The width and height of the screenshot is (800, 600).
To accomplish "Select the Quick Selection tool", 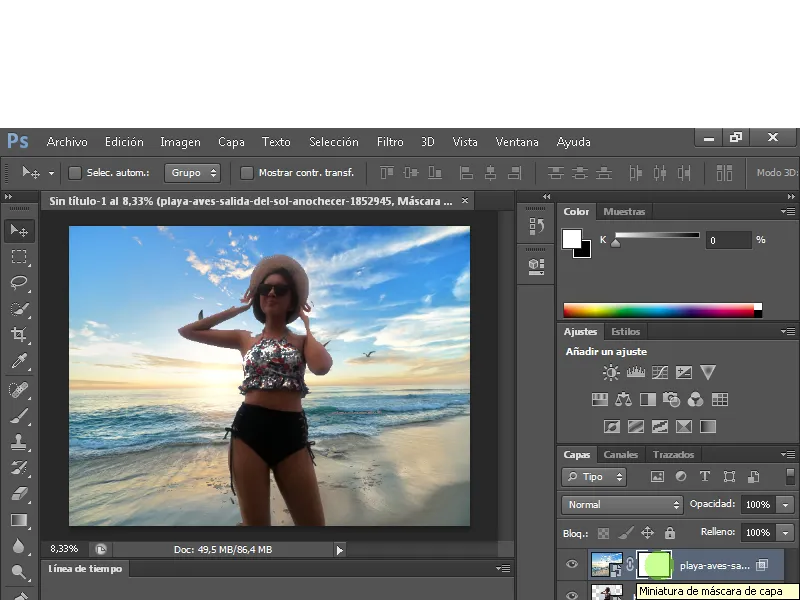I will 19,309.
